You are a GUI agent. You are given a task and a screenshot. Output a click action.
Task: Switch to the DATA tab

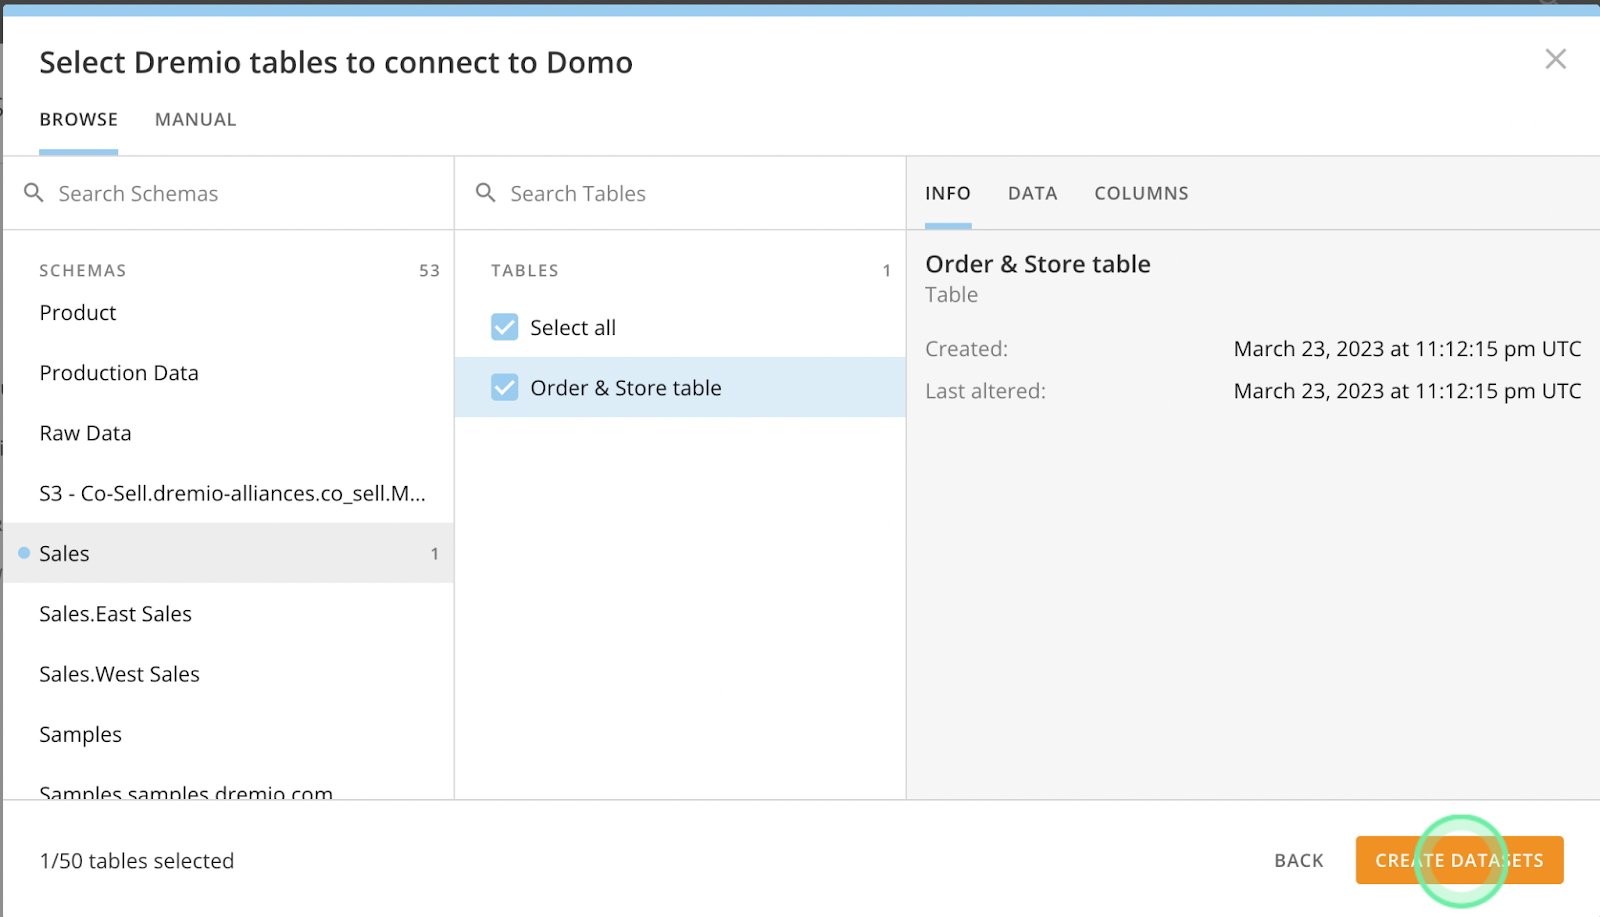1032,193
